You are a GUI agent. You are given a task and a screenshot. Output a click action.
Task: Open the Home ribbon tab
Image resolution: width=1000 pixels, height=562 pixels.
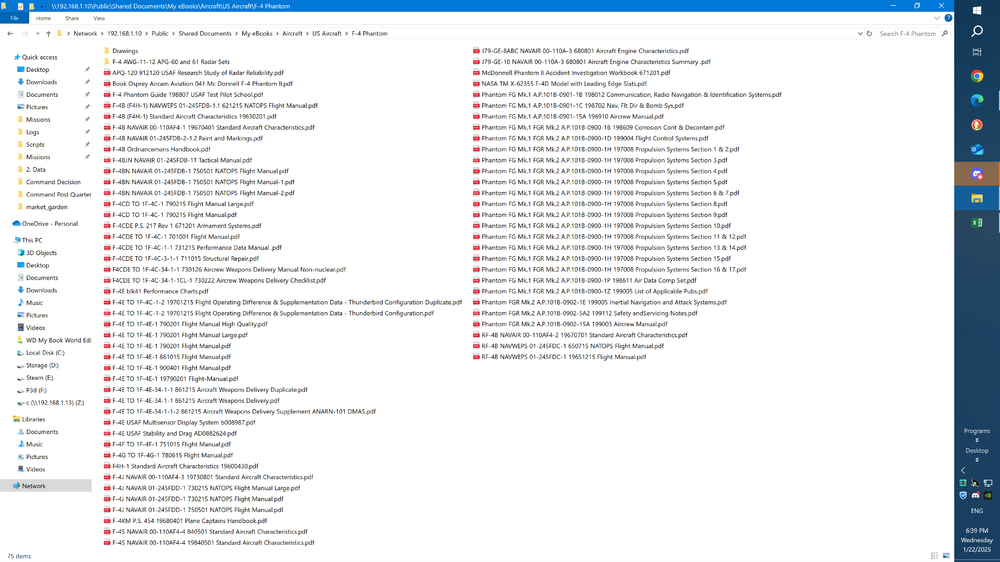[43, 18]
